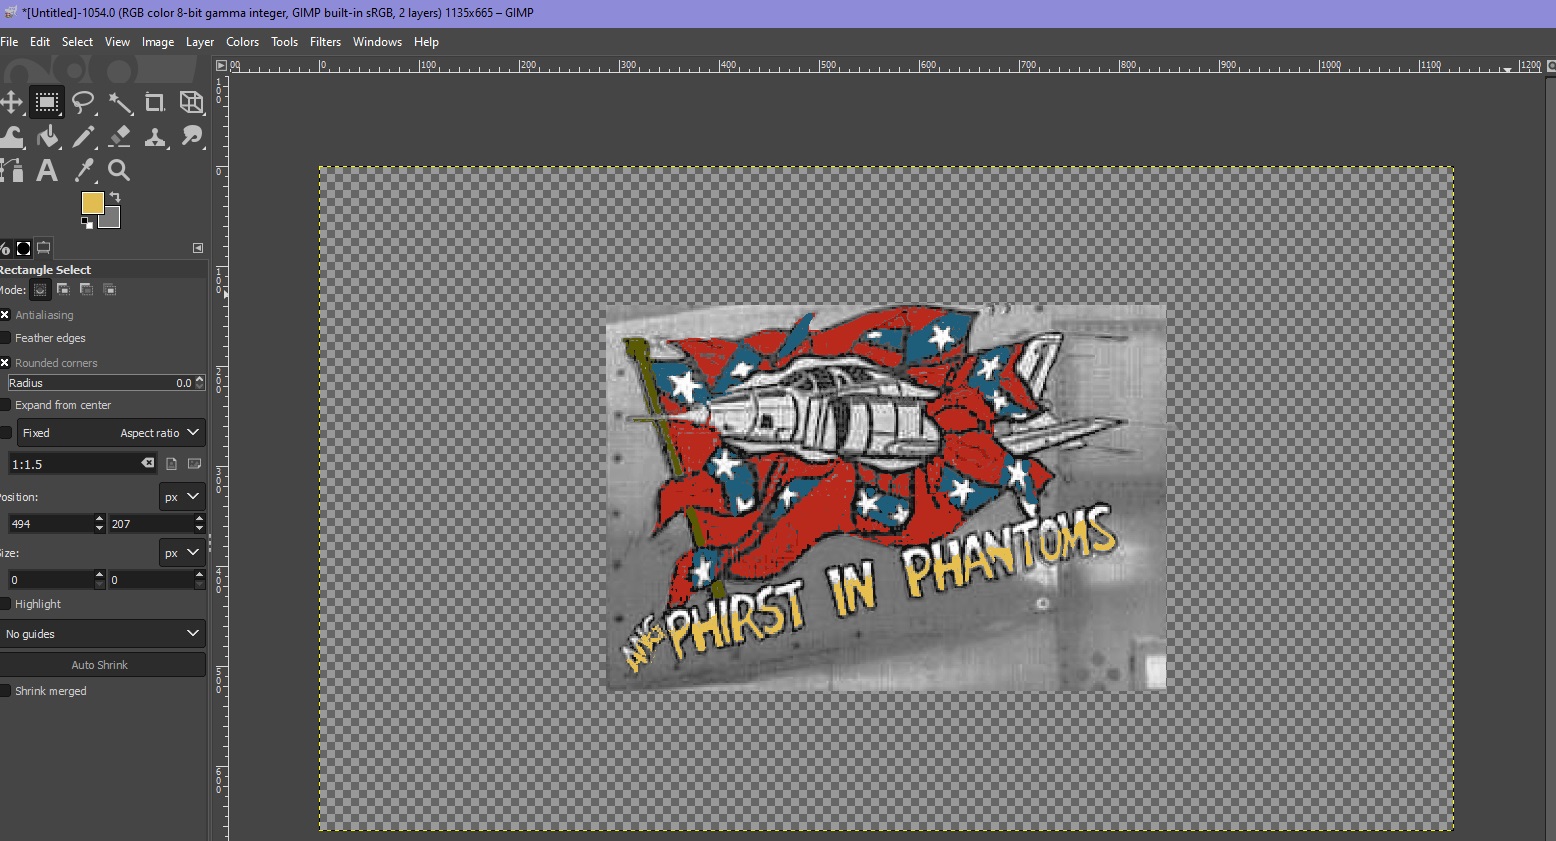The width and height of the screenshot is (1556, 841).
Task: Enable the Highlight checkbox
Action: [5, 604]
